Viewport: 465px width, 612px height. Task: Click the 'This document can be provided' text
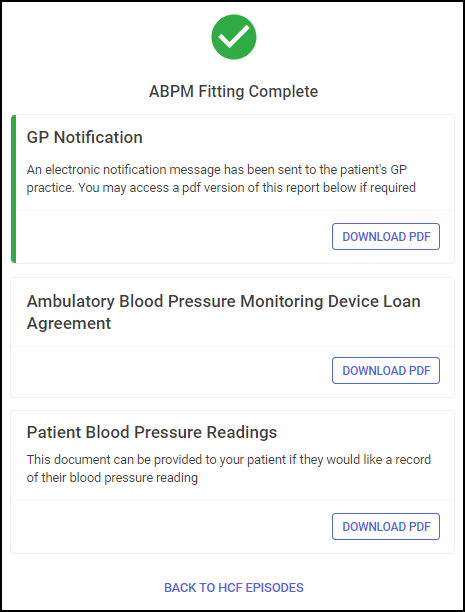228,459
